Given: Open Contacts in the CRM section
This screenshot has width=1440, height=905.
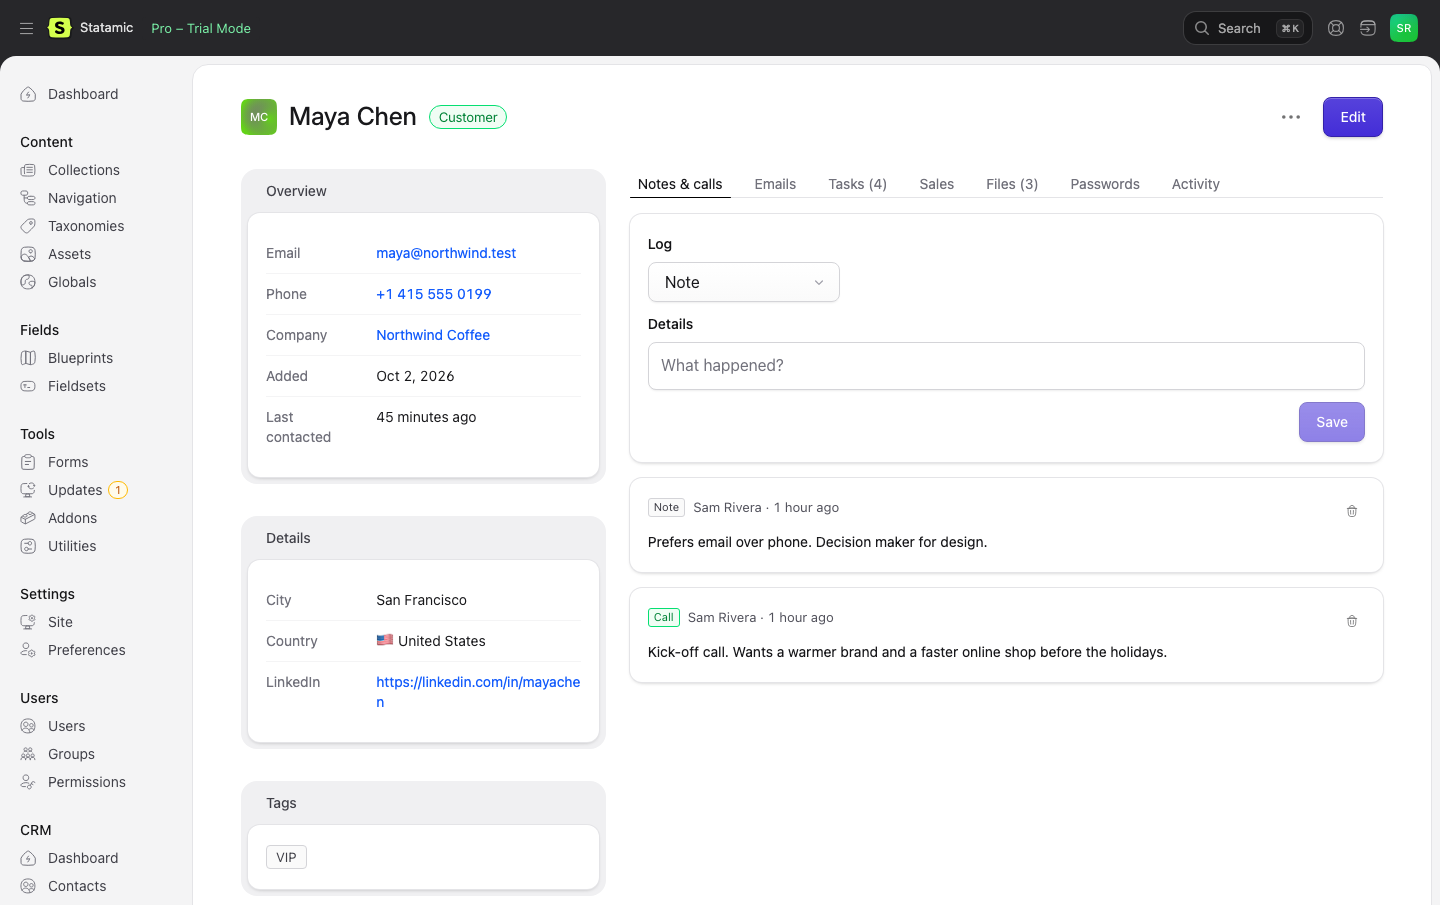Looking at the screenshot, I should point(77,886).
